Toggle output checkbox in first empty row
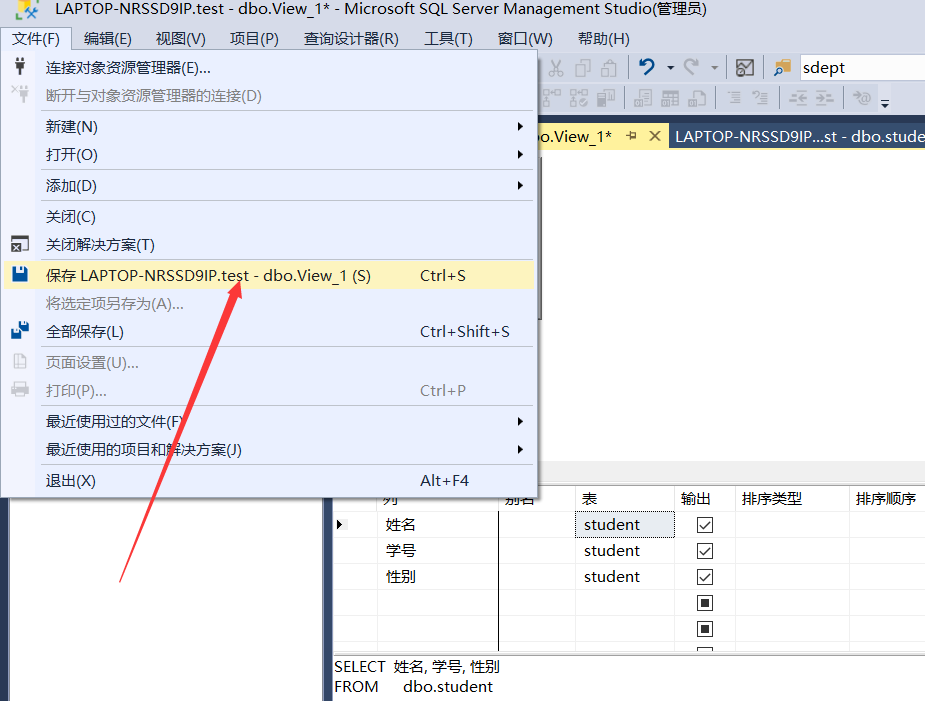 (x=705, y=602)
